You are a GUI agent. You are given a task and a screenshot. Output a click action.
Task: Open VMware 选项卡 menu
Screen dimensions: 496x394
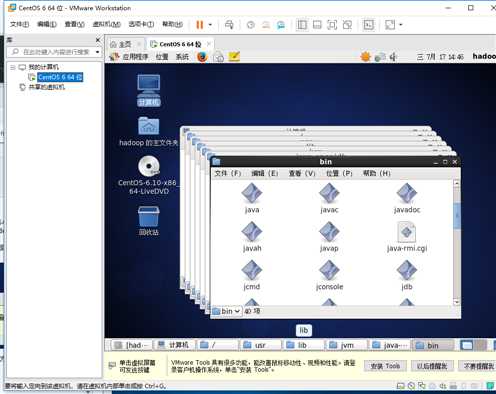pos(141,24)
